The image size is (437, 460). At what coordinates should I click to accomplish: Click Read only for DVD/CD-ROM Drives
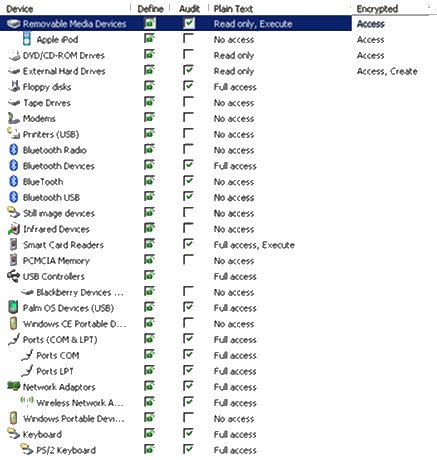tap(234, 55)
